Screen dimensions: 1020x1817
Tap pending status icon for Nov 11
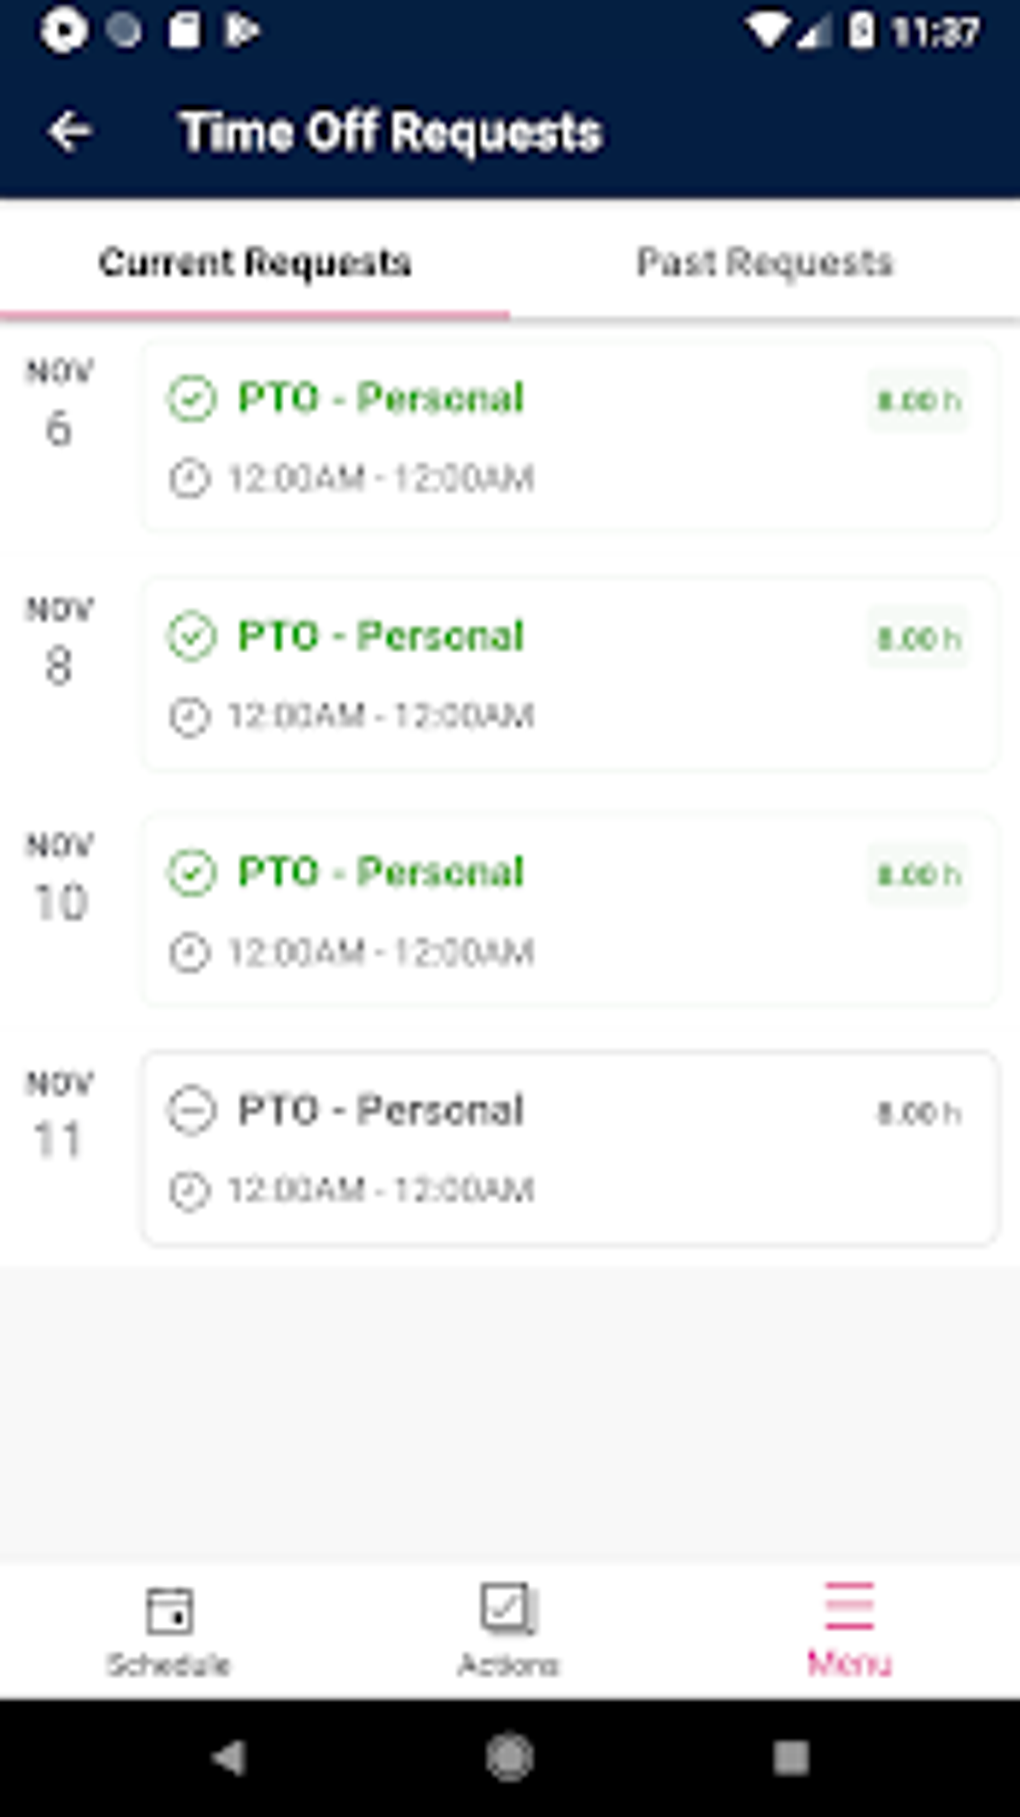(x=192, y=1111)
